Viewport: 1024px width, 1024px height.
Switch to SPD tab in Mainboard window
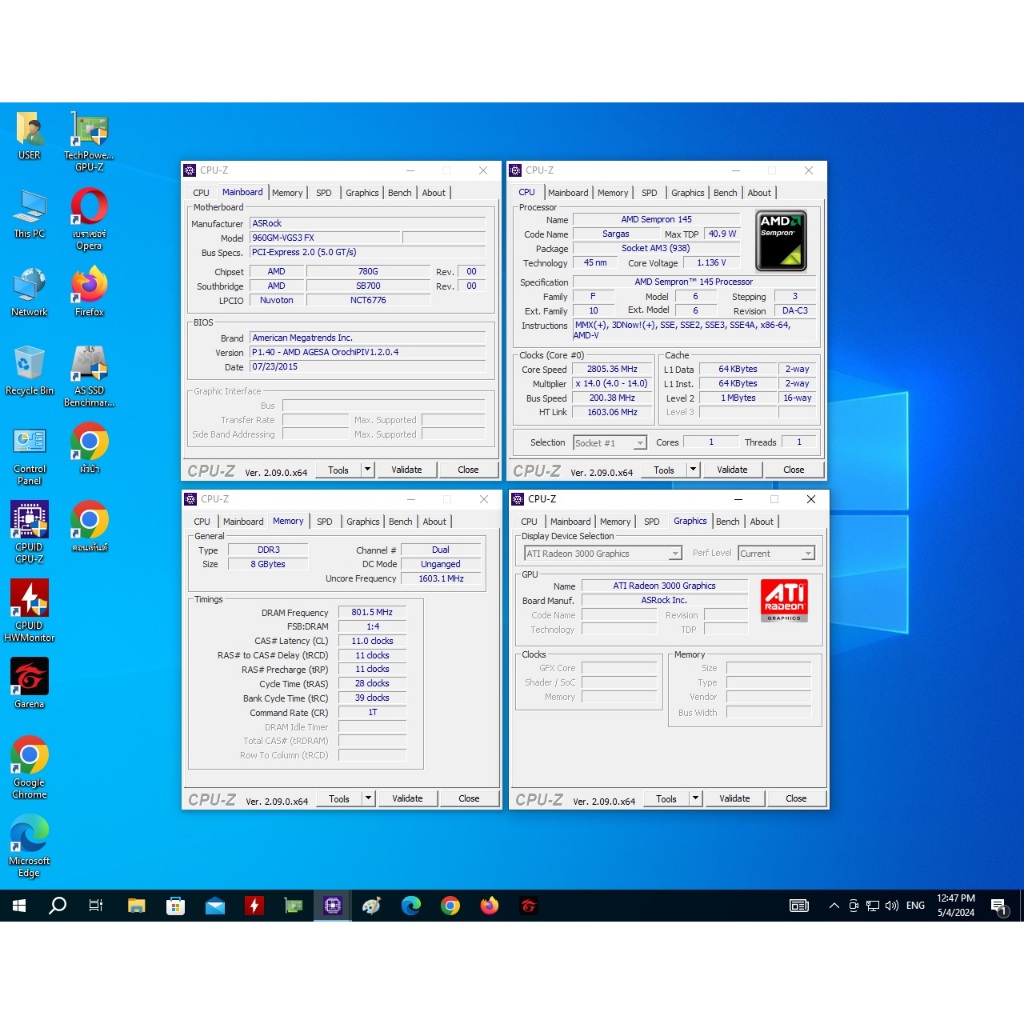[x=324, y=193]
